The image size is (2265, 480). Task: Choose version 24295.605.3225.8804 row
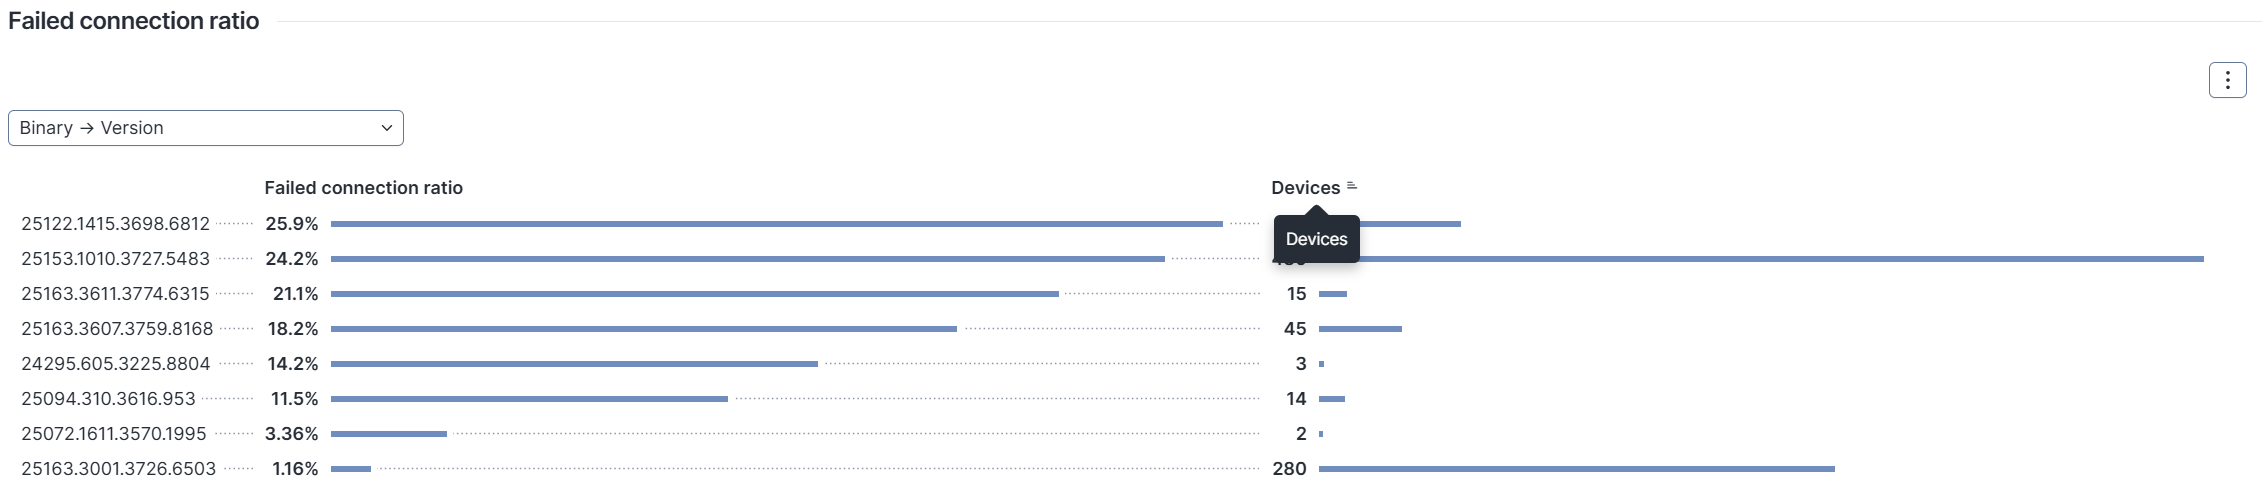coord(116,364)
